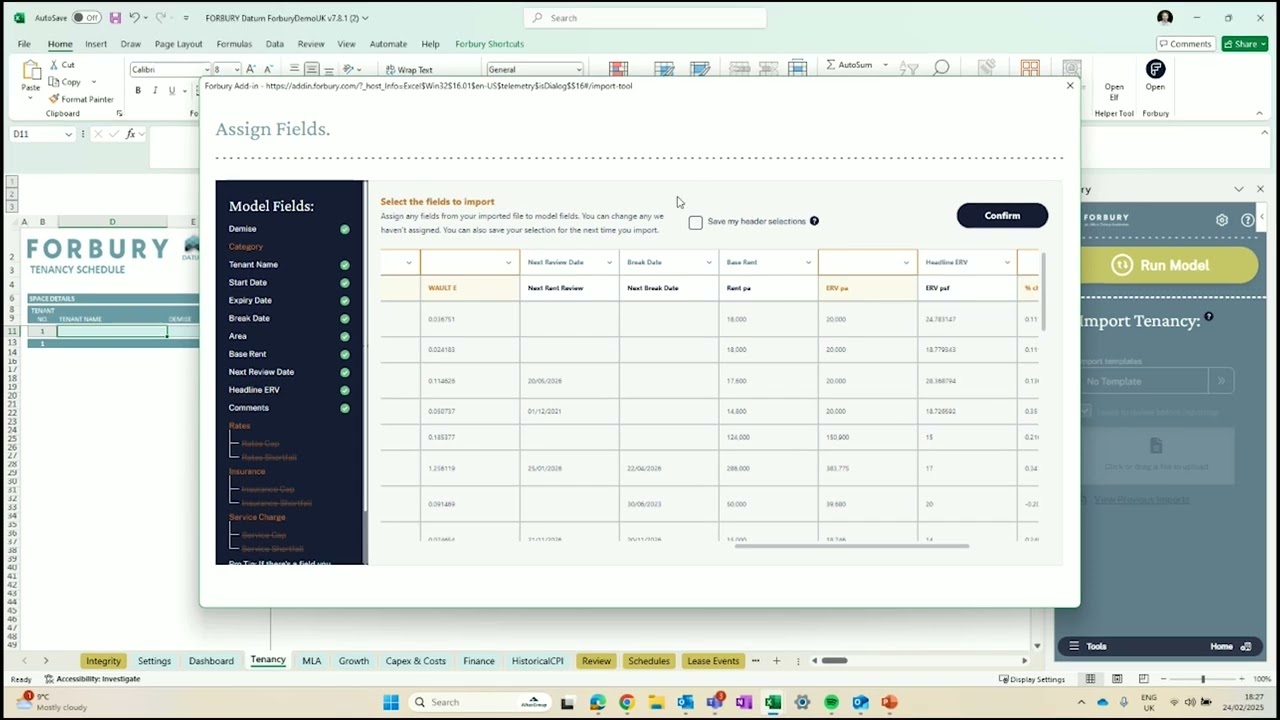The image size is (1280, 720).
Task: Click the Open Forbury round logo icon
Action: 1155,69
